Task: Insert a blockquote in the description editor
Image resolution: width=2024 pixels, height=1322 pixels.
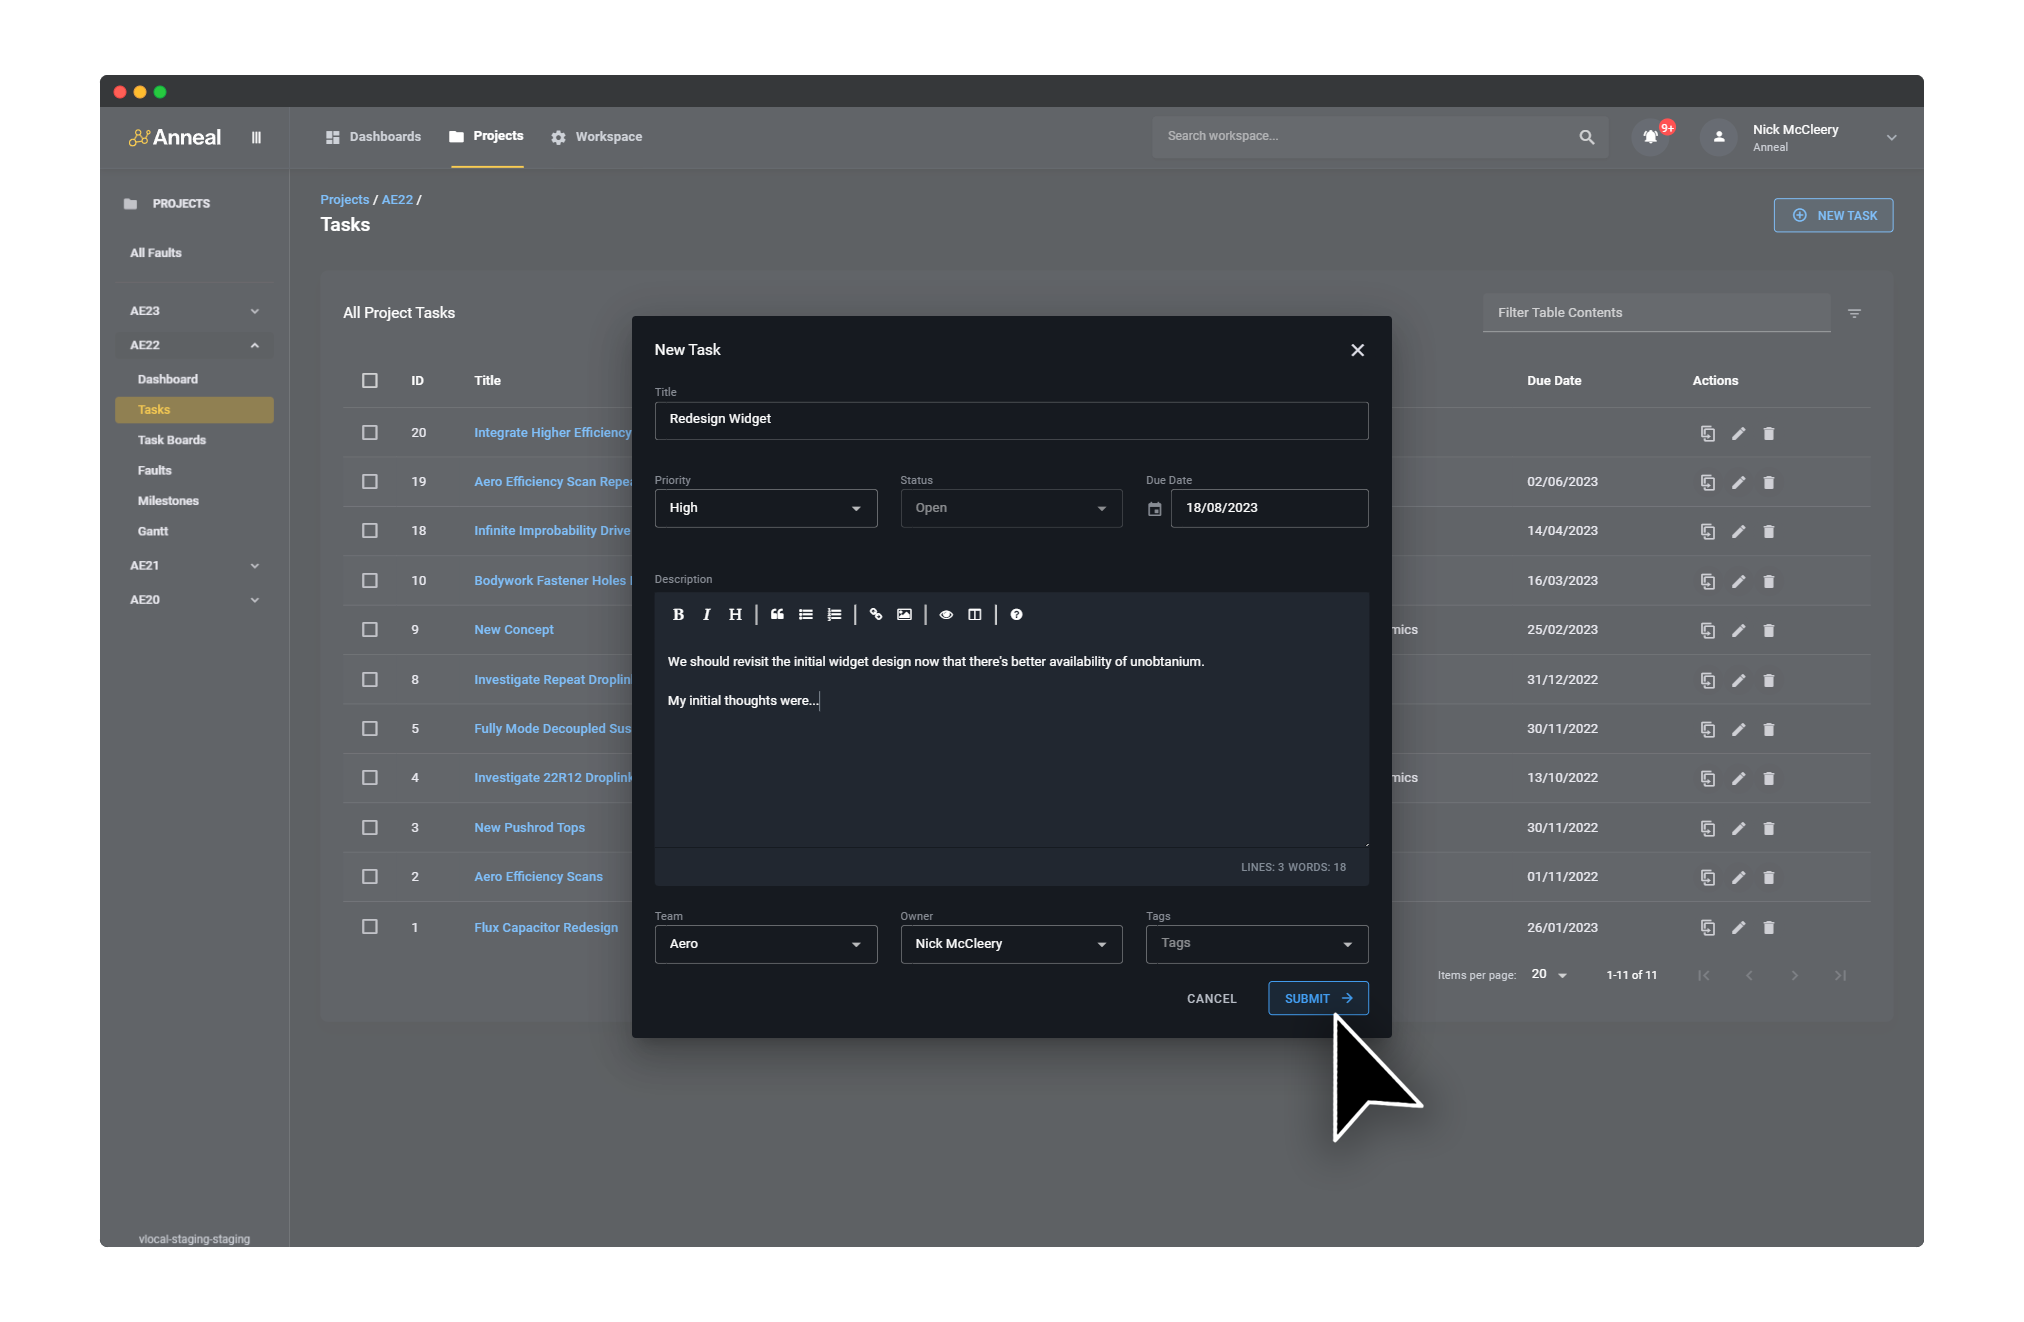Action: coord(777,614)
